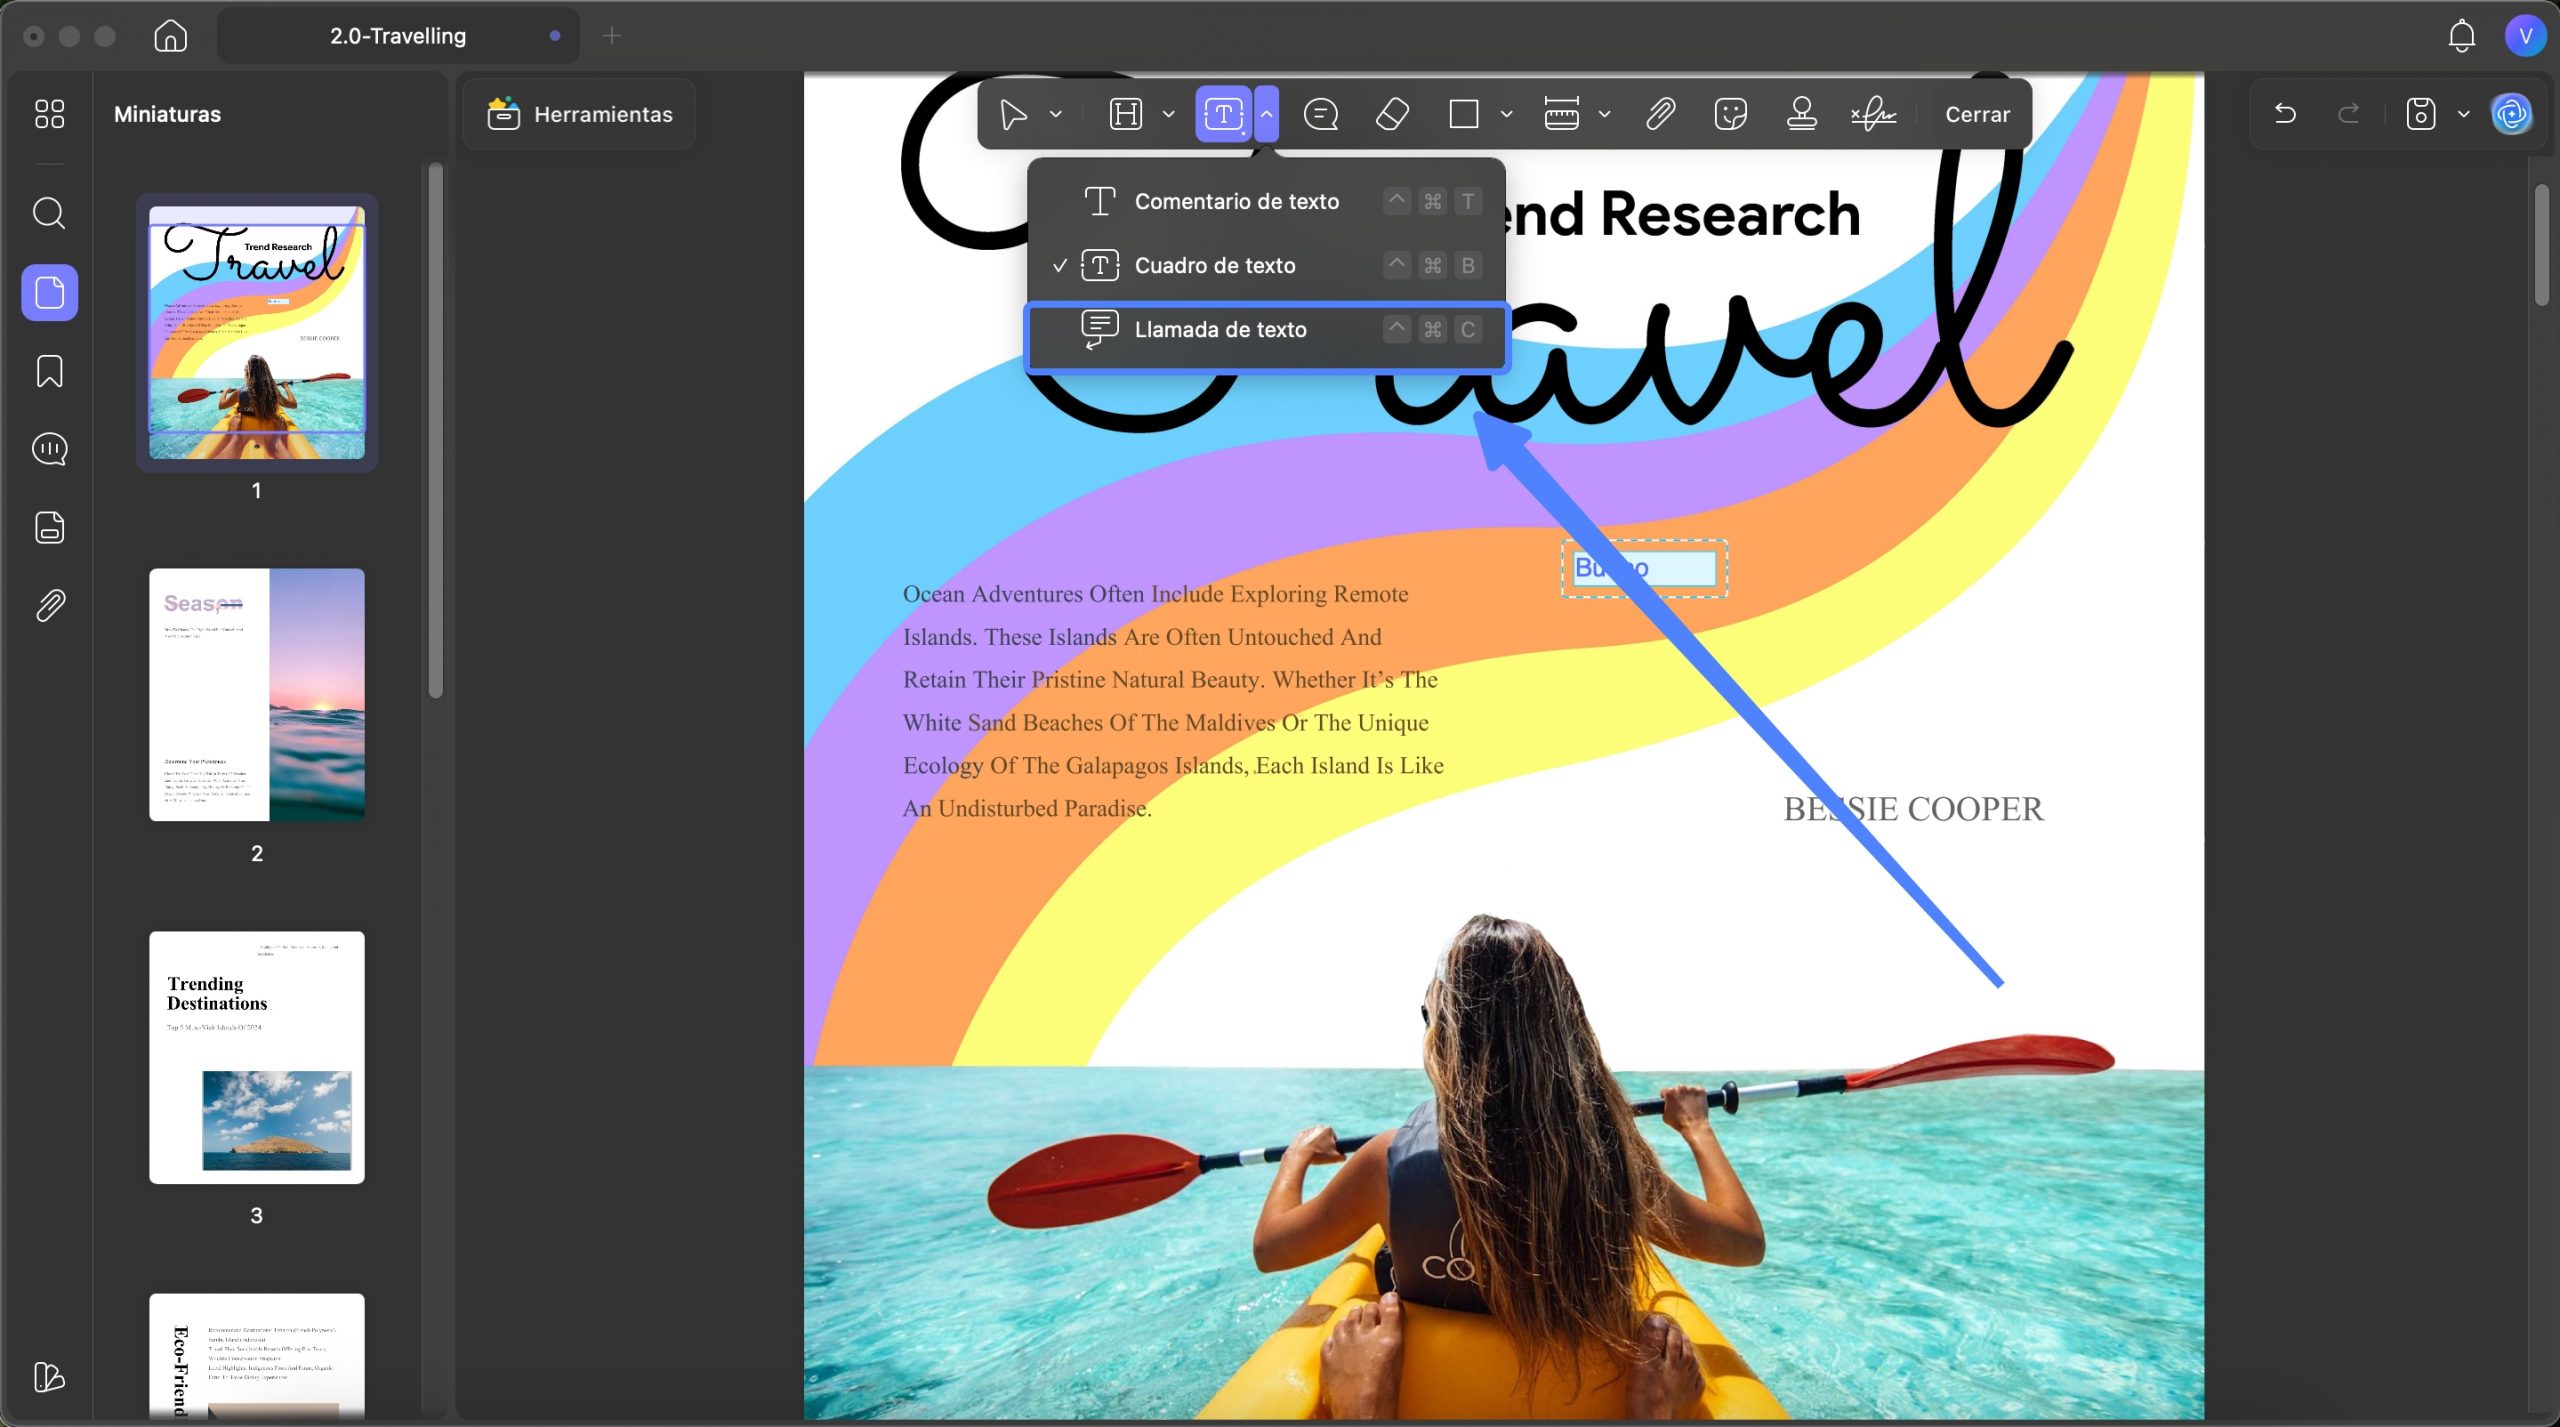Image resolution: width=2560 pixels, height=1427 pixels.
Task: Expand the cursor tool dropdown arrow
Action: 1056,114
